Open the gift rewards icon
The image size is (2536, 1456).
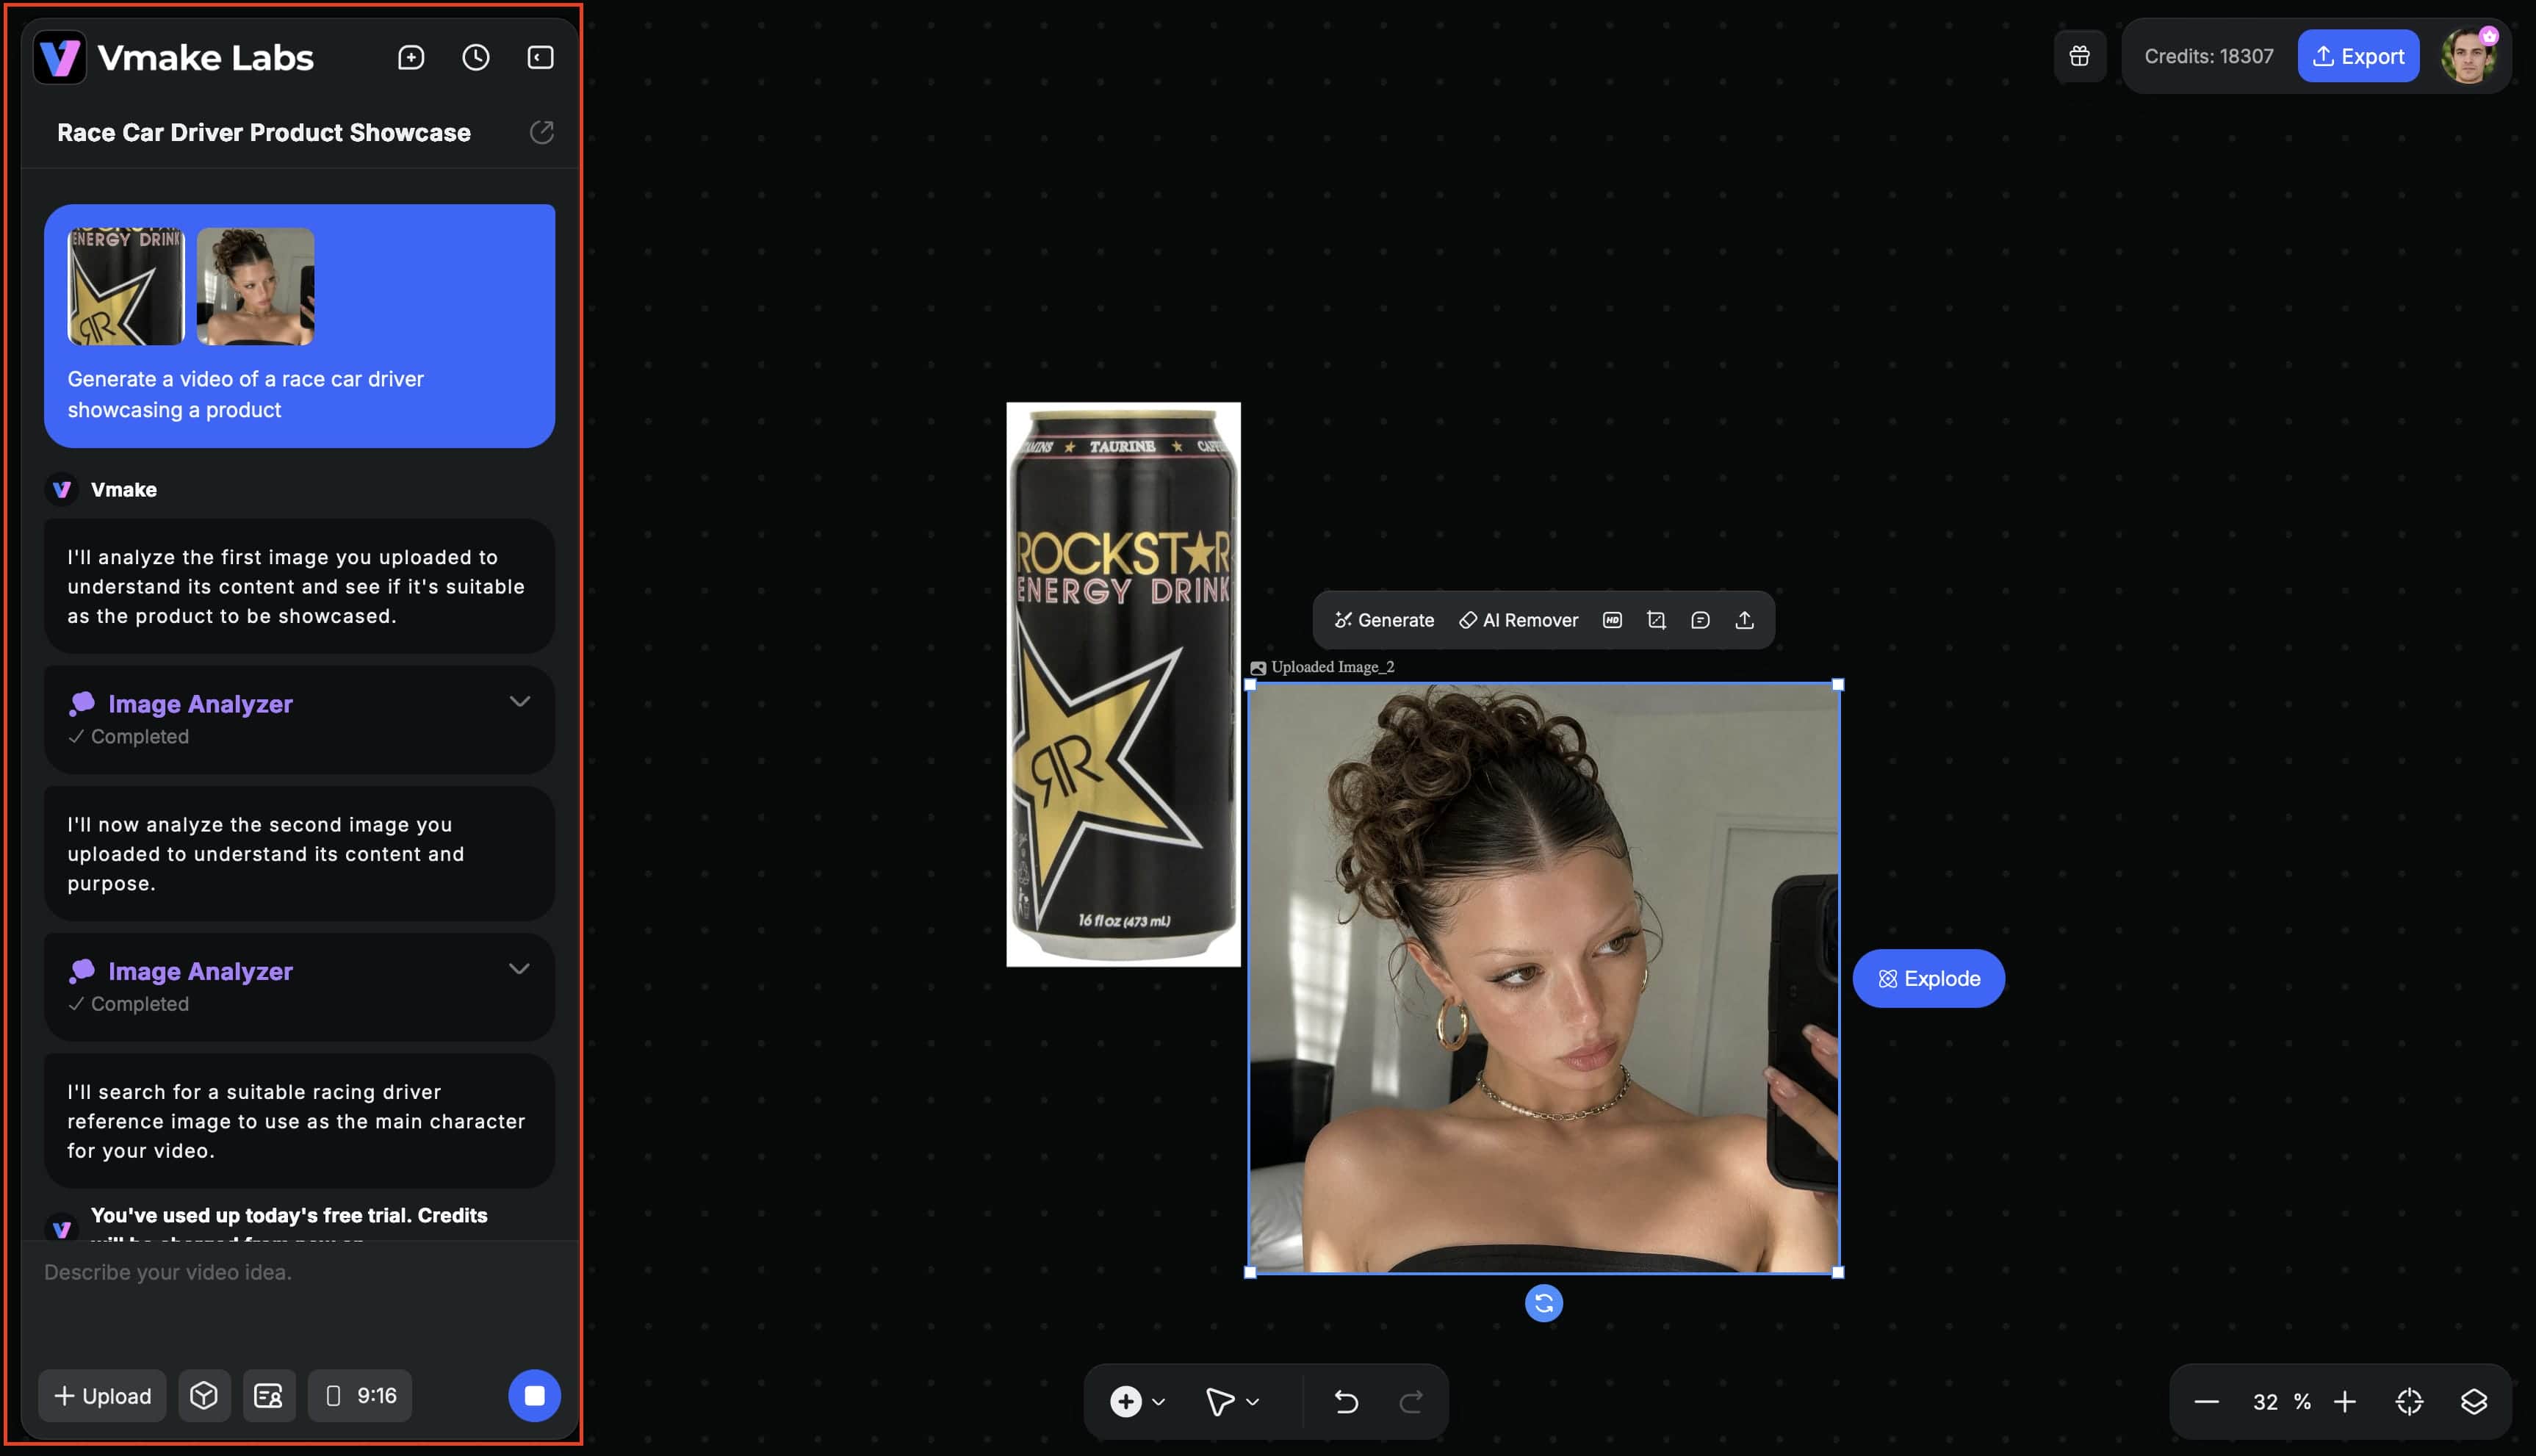[2079, 56]
